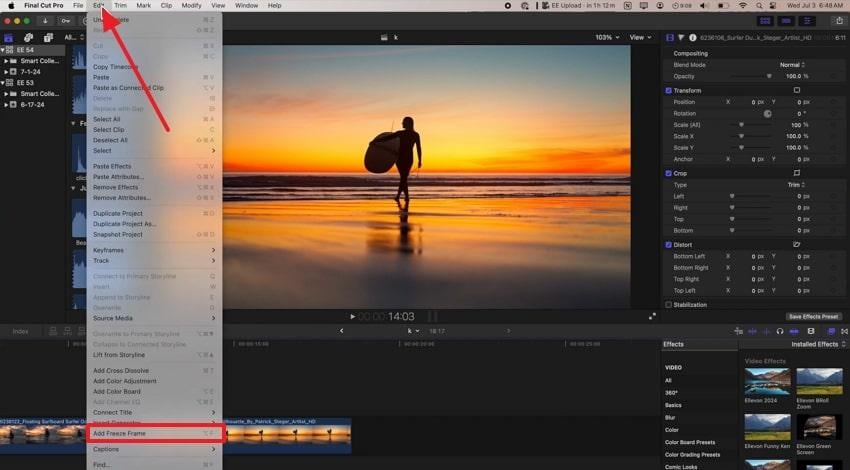Viewport: 850px width, 470px height.
Task: Toggle the Effects browser icon
Action: click(x=831, y=331)
